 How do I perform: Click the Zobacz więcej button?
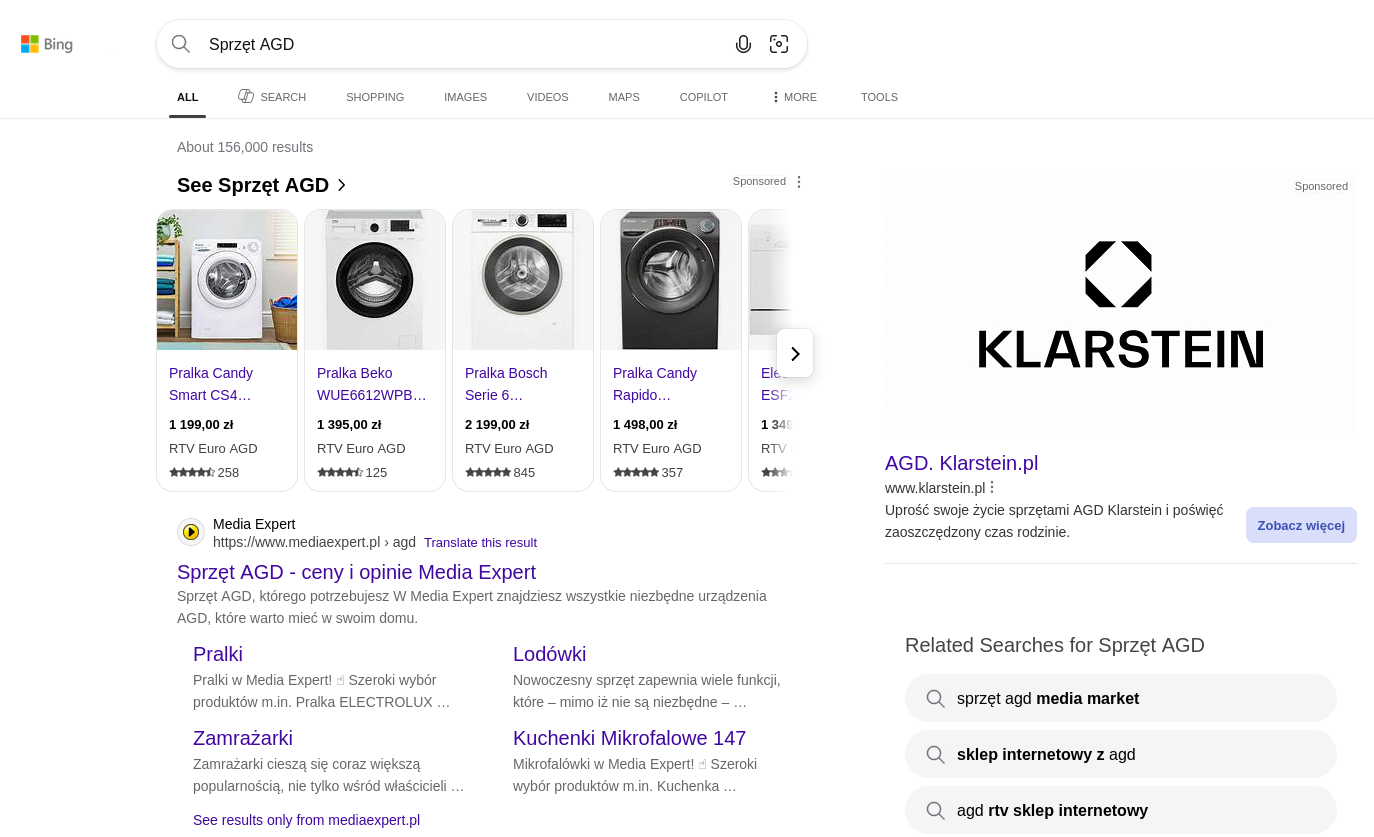(x=1300, y=525)
